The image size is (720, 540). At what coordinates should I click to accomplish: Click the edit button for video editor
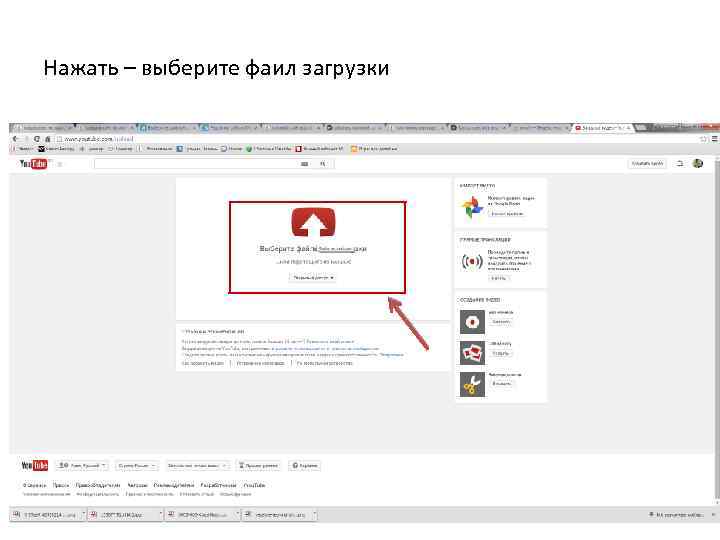tap(501, 383)
